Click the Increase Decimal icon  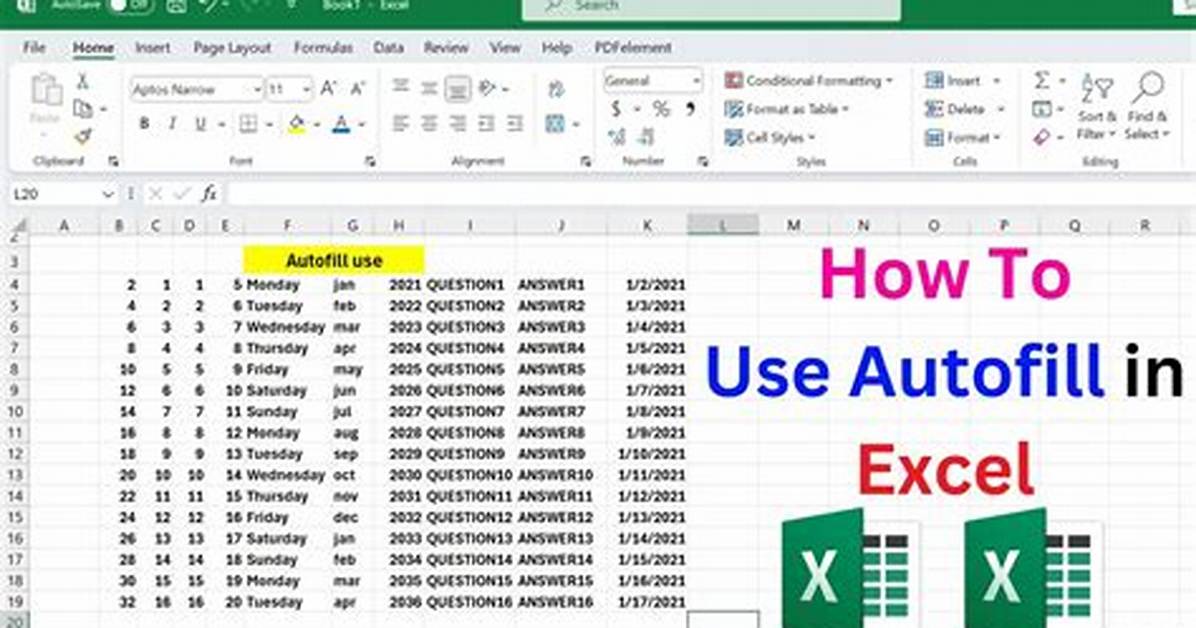coord(616,137)
